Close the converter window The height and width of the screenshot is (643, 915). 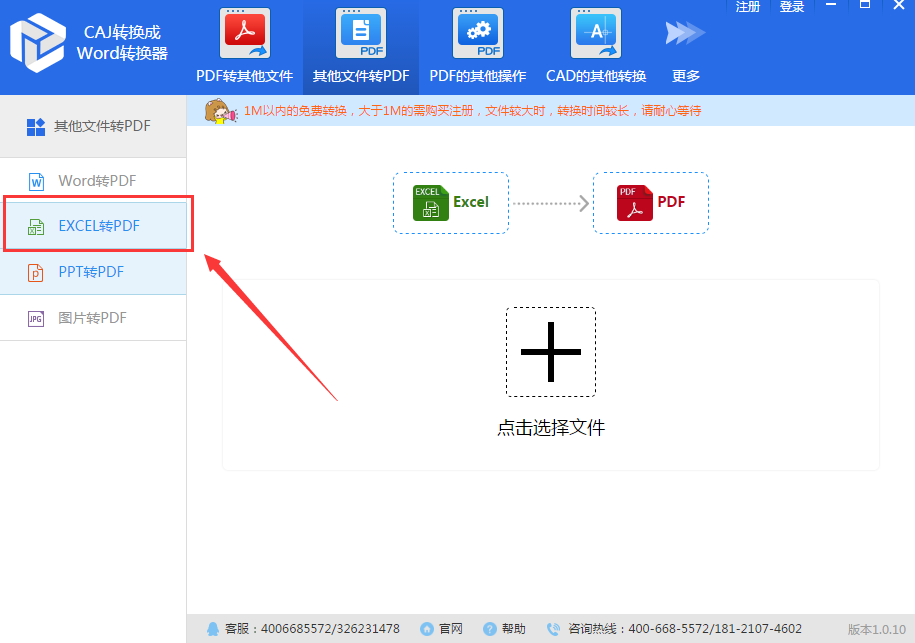[899, 5]
